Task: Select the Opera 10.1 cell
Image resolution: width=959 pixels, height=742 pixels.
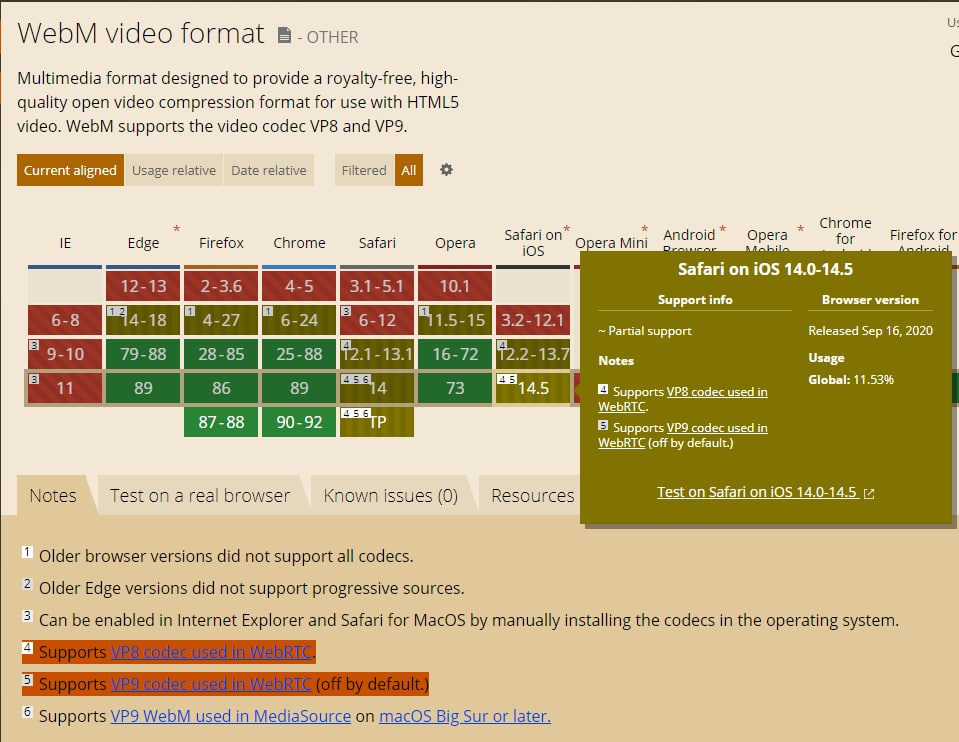Action: click(x=455, y=286)
